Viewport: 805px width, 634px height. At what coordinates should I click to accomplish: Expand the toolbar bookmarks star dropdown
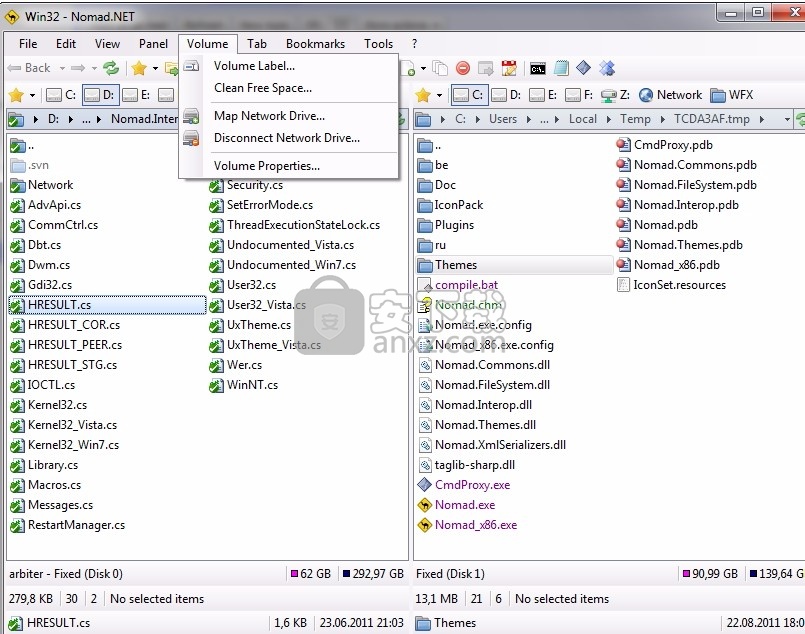tap(155, 68)
